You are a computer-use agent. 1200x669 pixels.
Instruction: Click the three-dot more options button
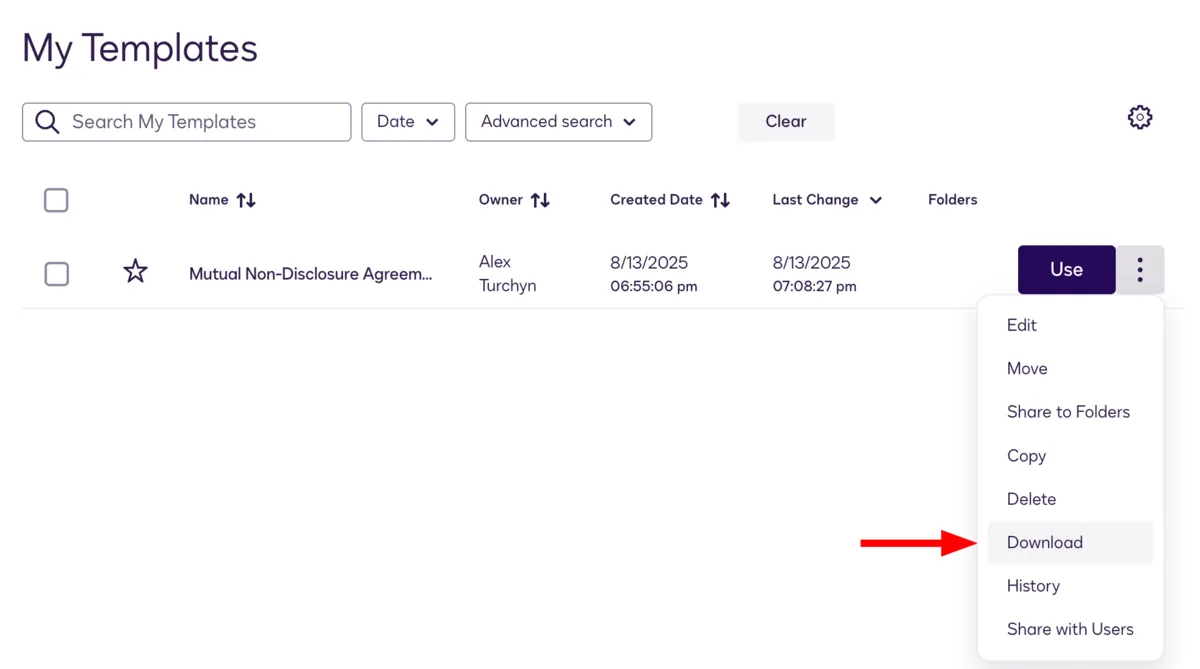pos(1140,270)
